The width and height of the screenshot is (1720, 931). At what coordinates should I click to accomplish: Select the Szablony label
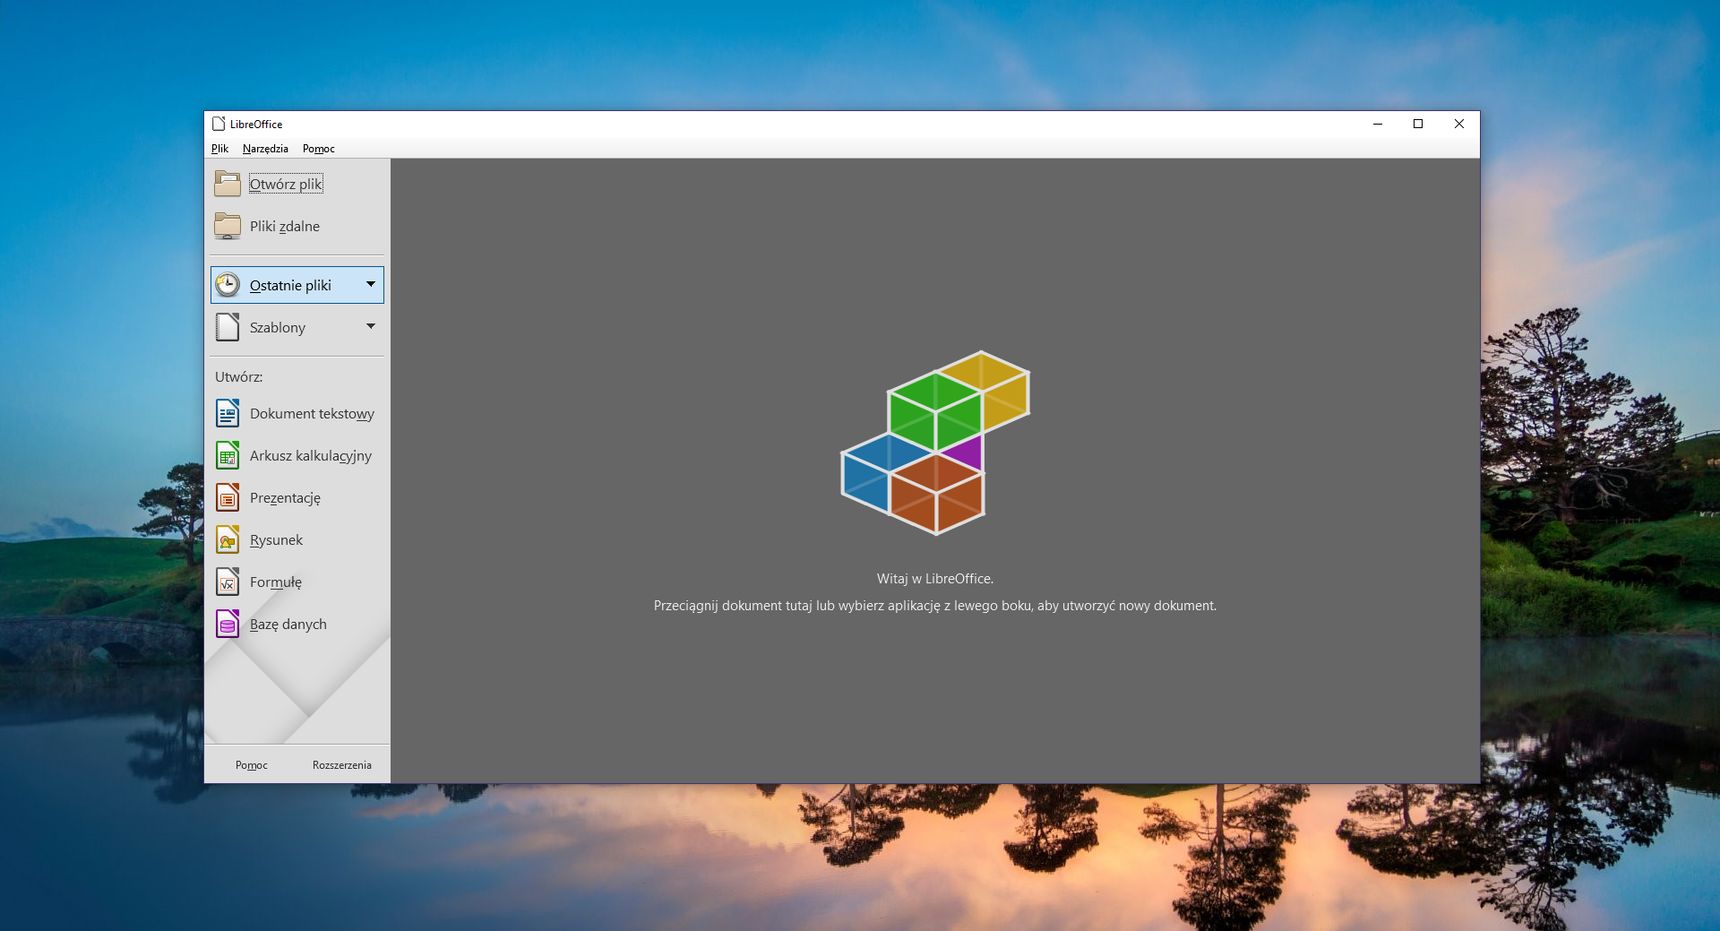tap(277, 327)
